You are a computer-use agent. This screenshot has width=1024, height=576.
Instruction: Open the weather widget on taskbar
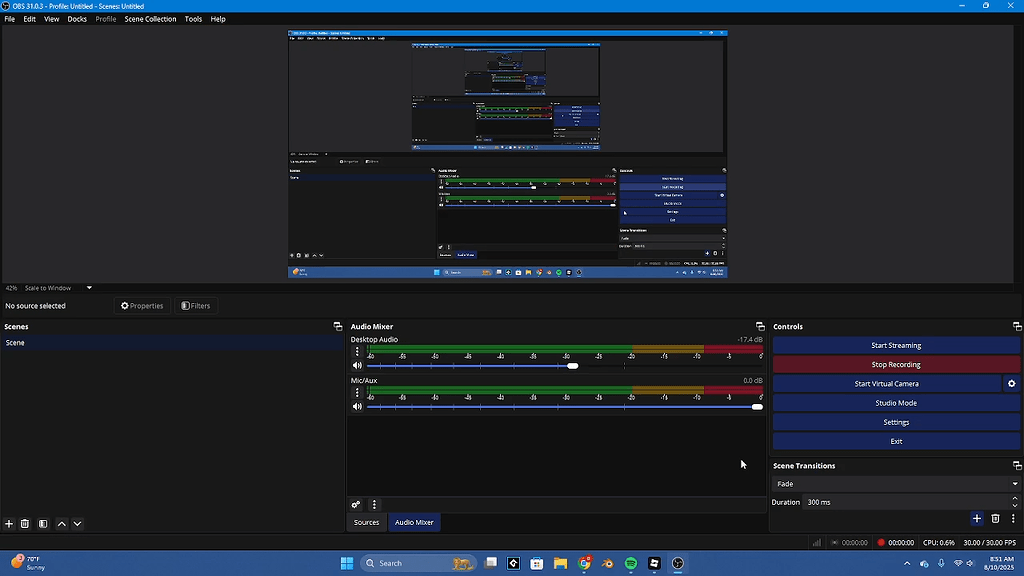29,563
